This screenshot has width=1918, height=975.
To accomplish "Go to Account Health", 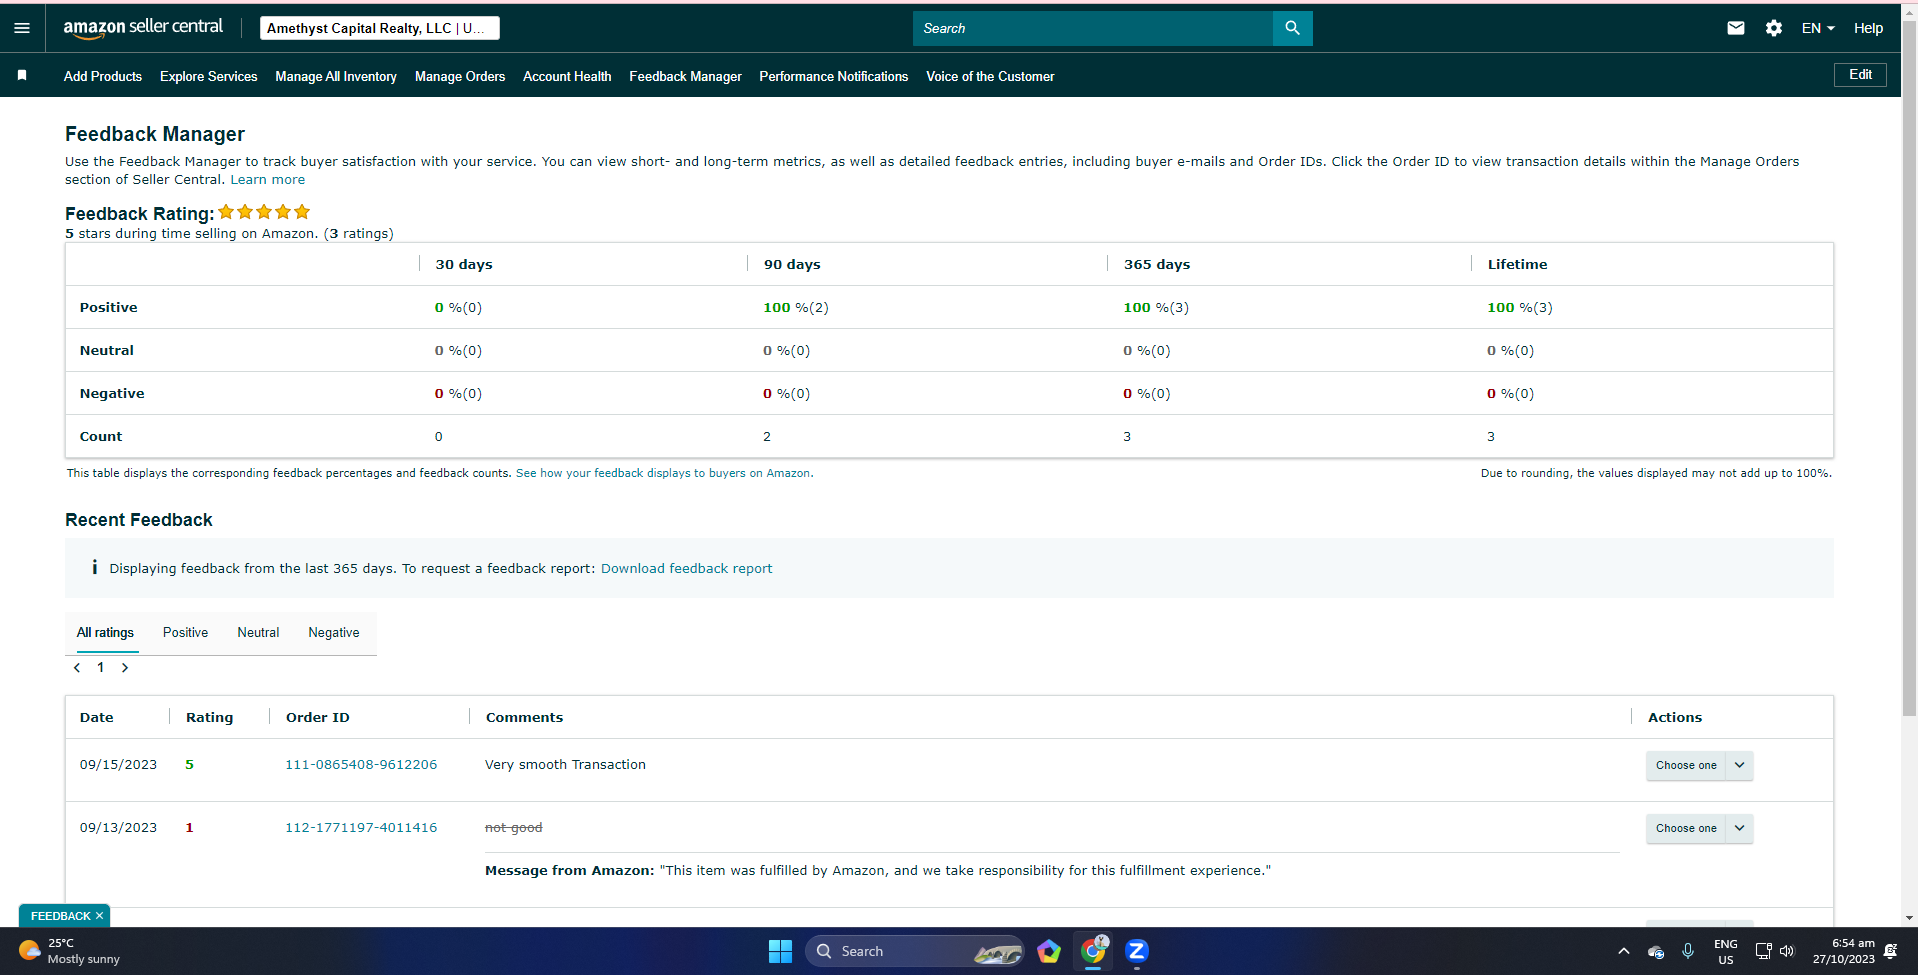I will pyautogui.click(x=567, y=76).
